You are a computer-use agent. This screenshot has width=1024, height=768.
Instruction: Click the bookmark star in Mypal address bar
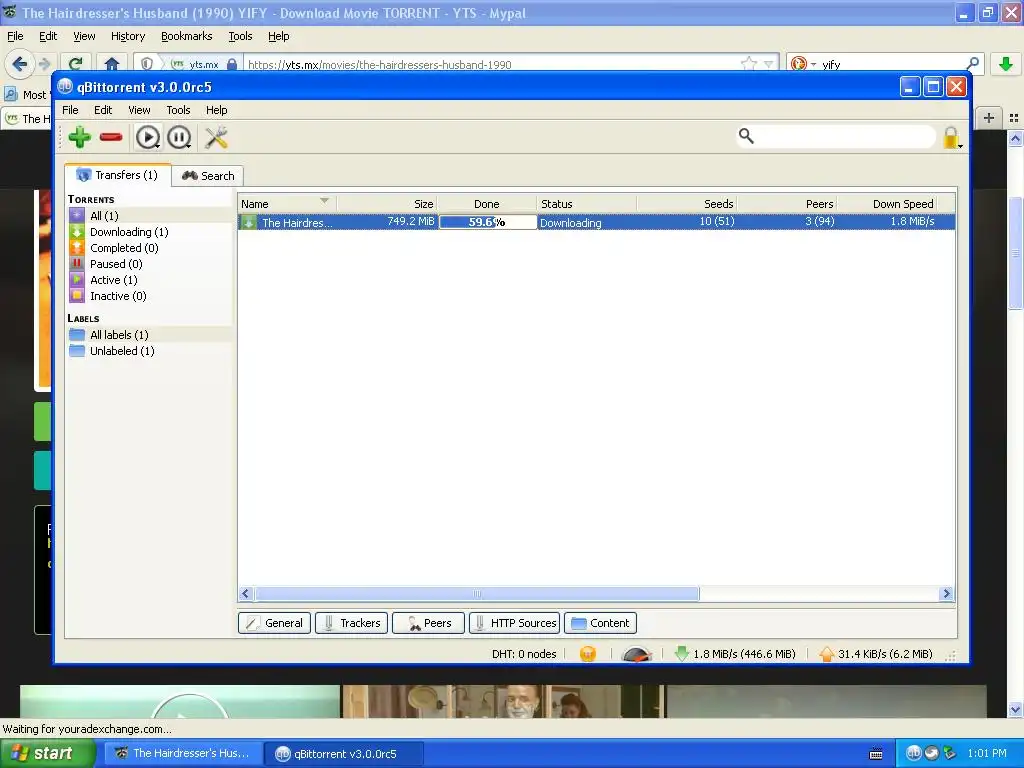point(748,64)
